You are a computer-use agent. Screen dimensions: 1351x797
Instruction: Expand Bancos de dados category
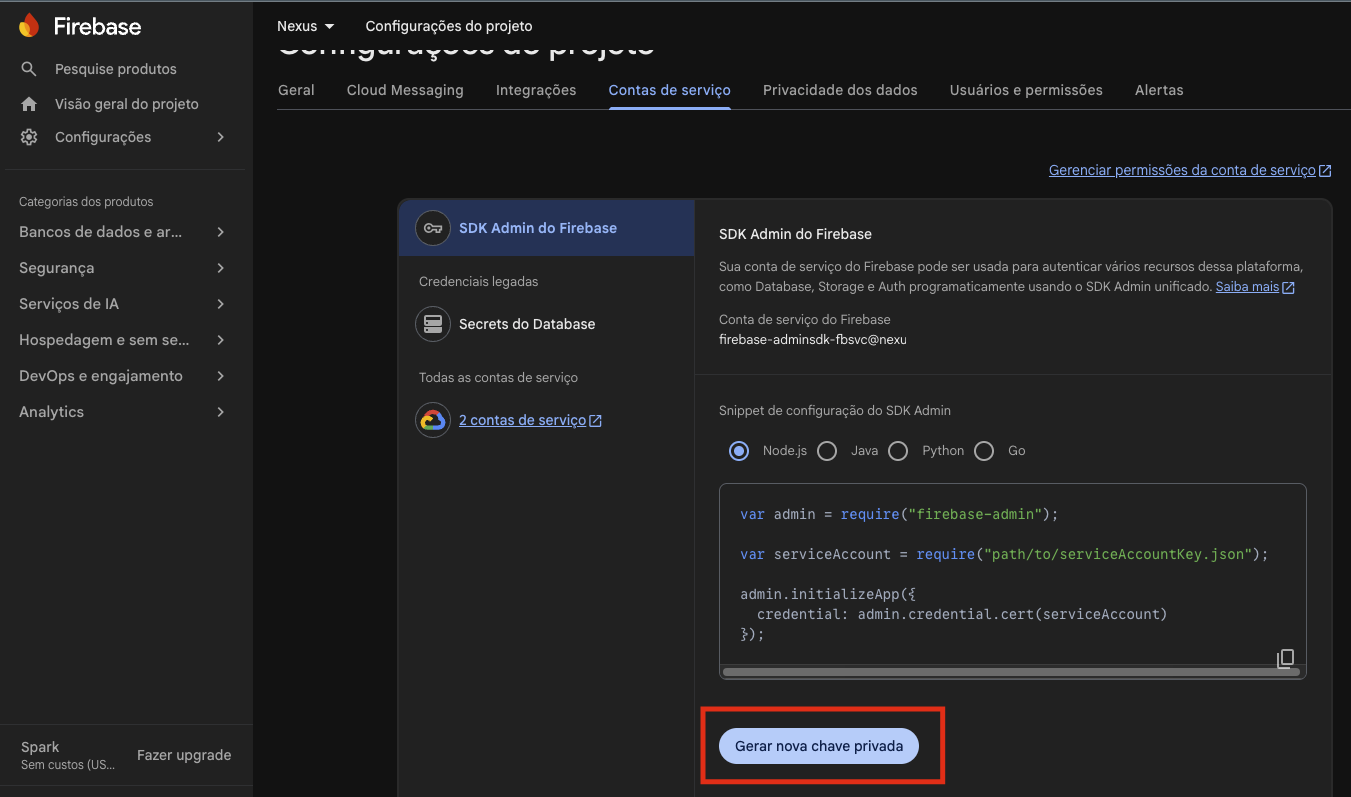tap(221, 232)
